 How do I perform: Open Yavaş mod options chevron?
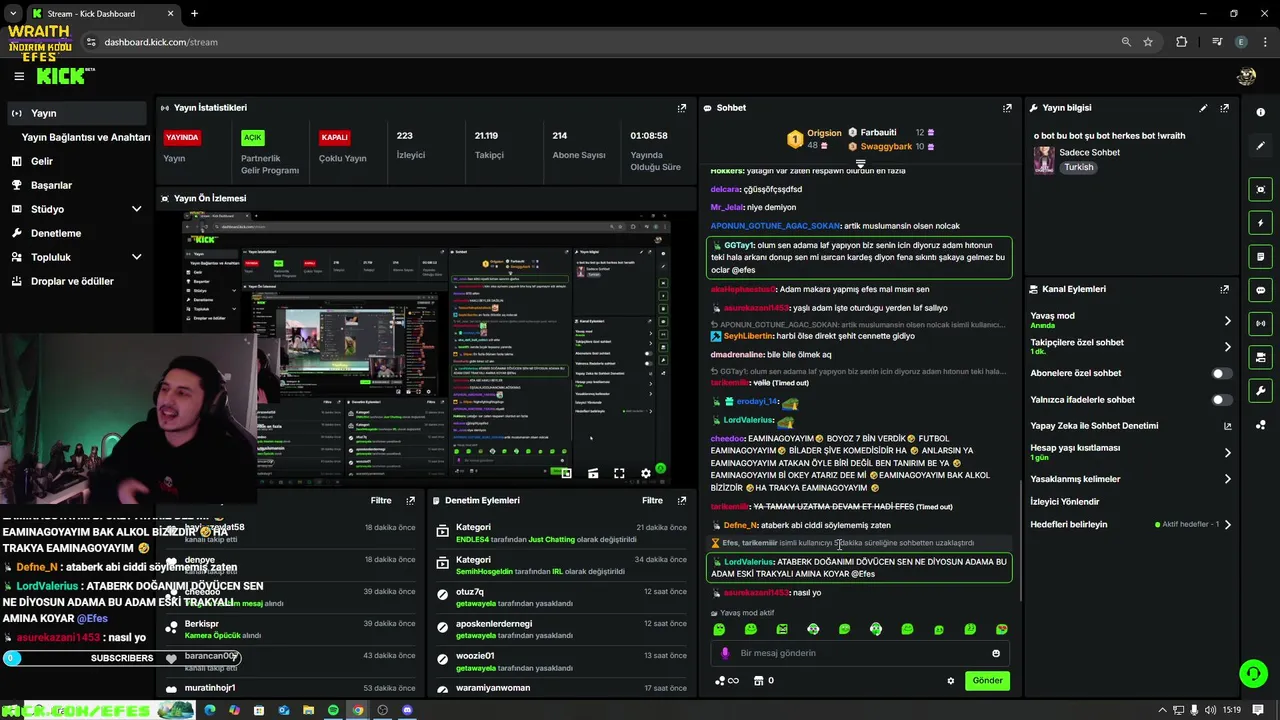pos(1227,321)
